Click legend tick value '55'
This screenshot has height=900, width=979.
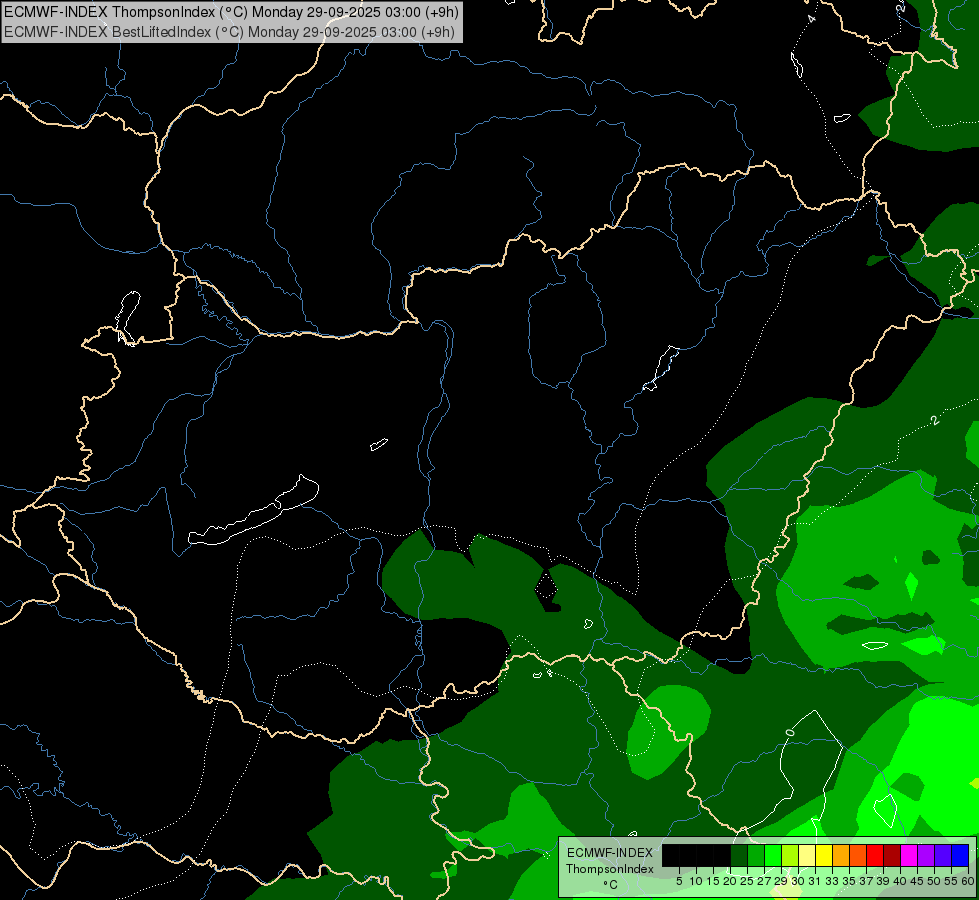click(x=951, y=881)
